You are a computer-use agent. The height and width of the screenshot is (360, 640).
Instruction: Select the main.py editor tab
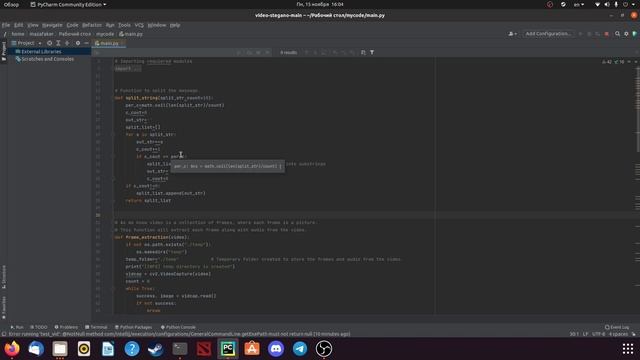[108, 43]
